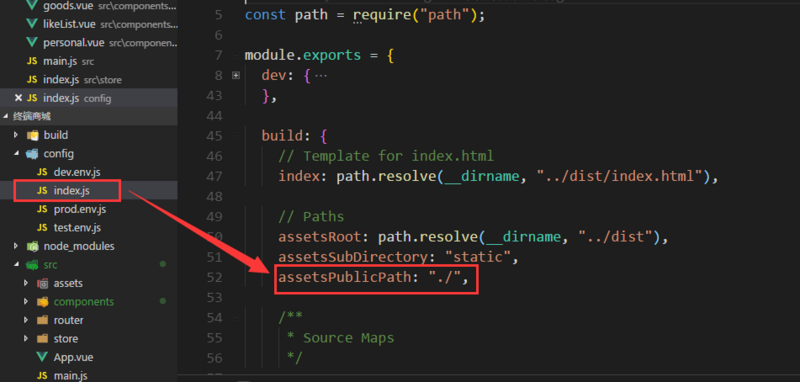Screen dimensions: 800x382
Task: Click the config folder icon
Action: (33, 154)
